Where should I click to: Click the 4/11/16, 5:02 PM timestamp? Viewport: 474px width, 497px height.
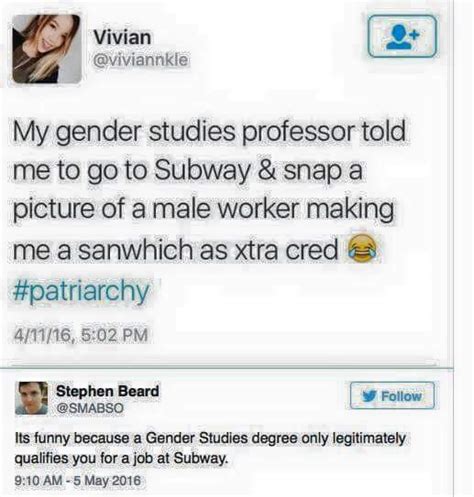[x=80, y=334]
